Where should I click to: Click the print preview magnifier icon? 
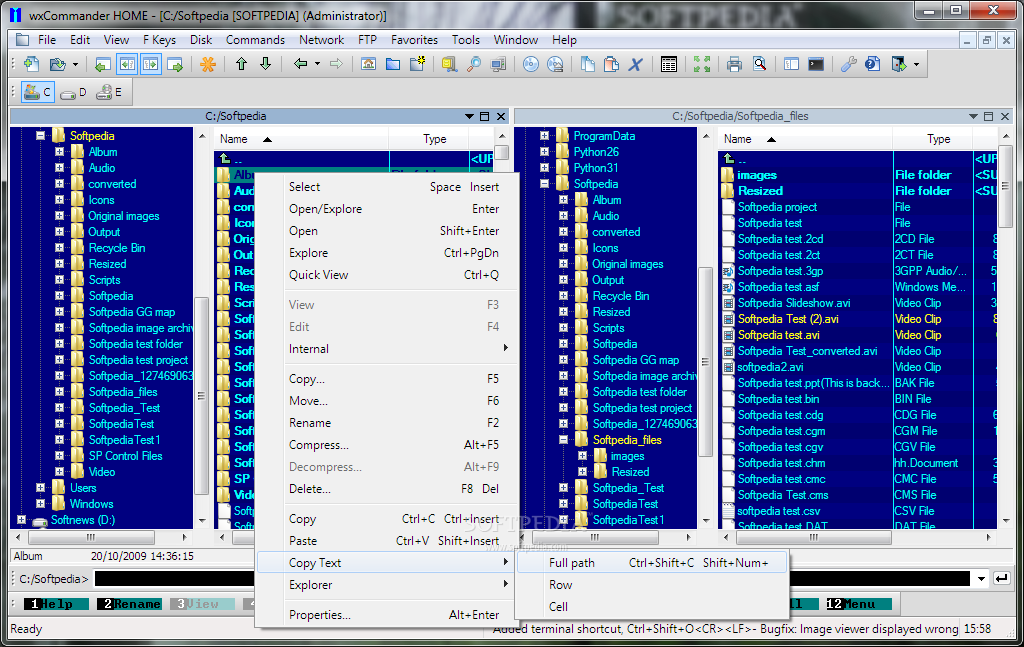[x=759, y=64]
